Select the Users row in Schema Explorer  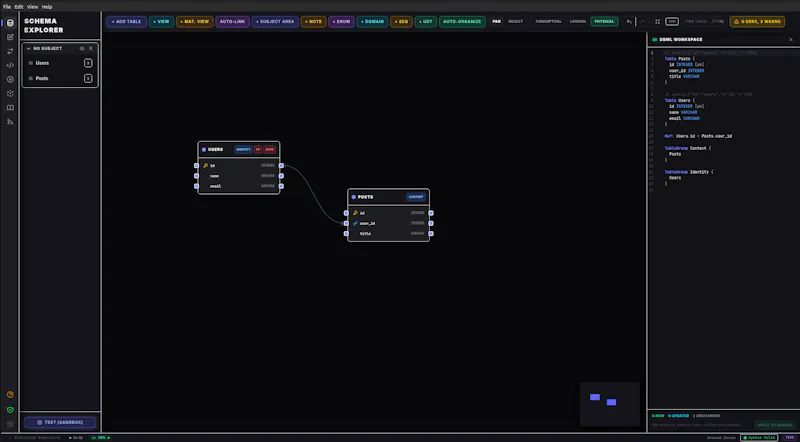point(60,63)
